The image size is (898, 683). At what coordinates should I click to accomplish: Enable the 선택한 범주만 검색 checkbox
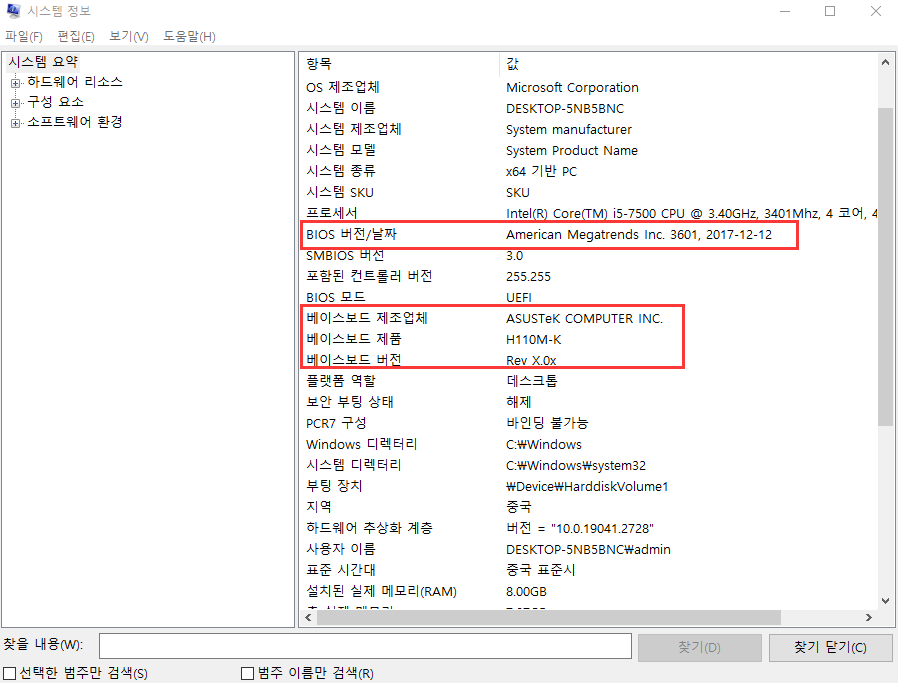[7, 674]
